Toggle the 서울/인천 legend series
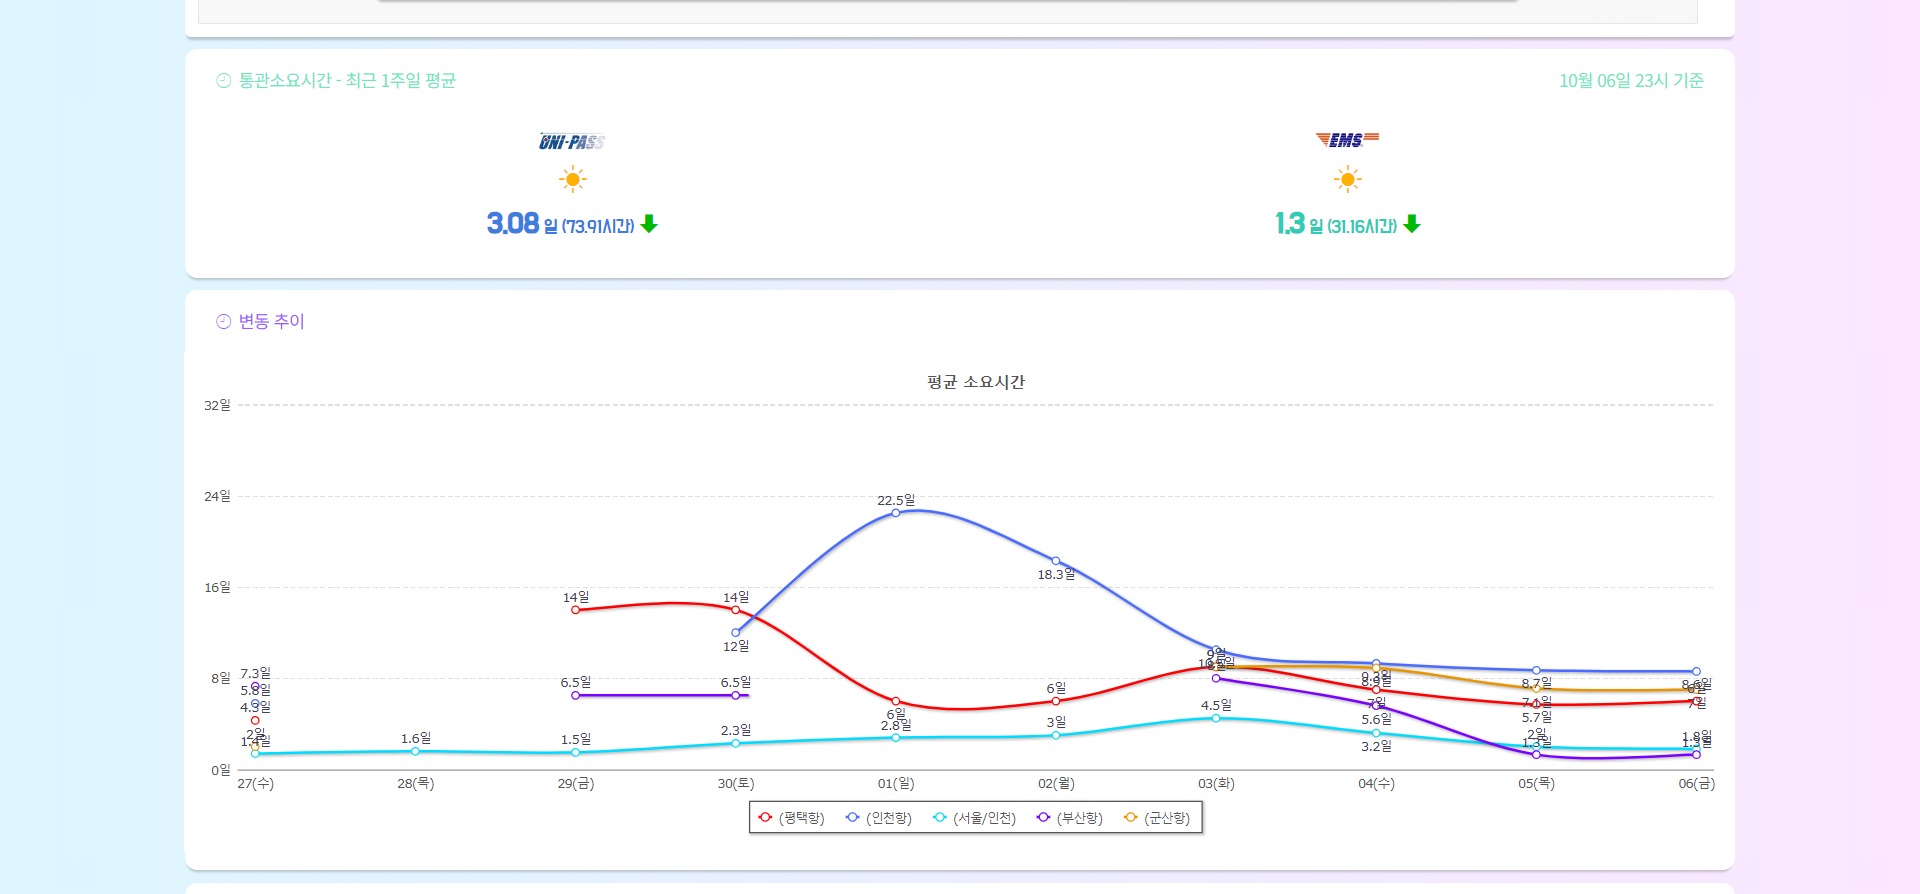1920x894 pixels. tap(974, 818)
